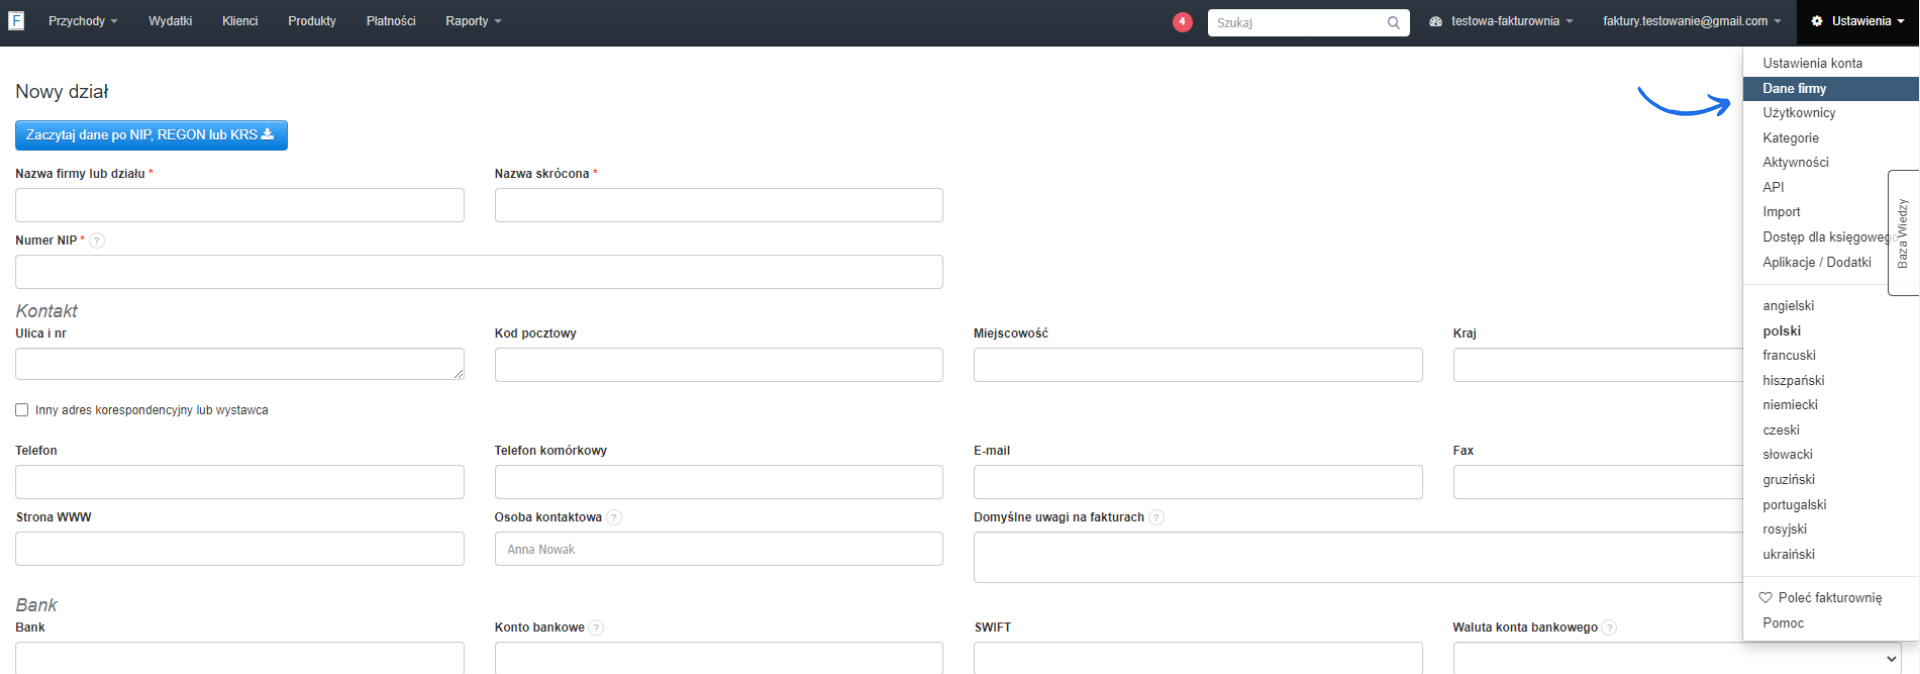Click the Miejscowość field
The width and height of the screenshot is (1920, 674).
pyautogui.click(x=1198, y=365)
